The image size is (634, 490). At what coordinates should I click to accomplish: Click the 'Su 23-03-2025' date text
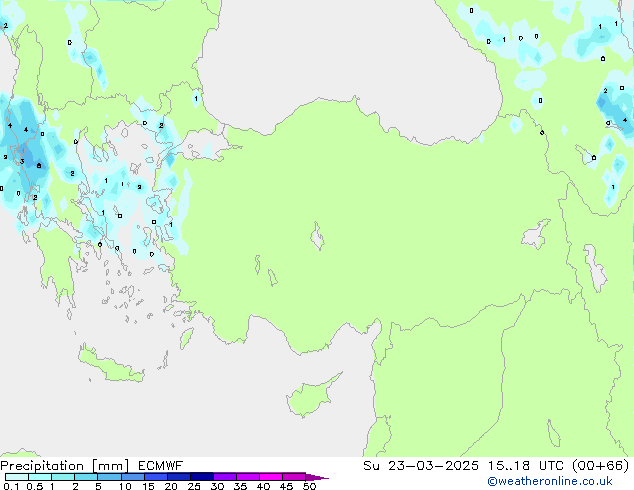[421, 466]
